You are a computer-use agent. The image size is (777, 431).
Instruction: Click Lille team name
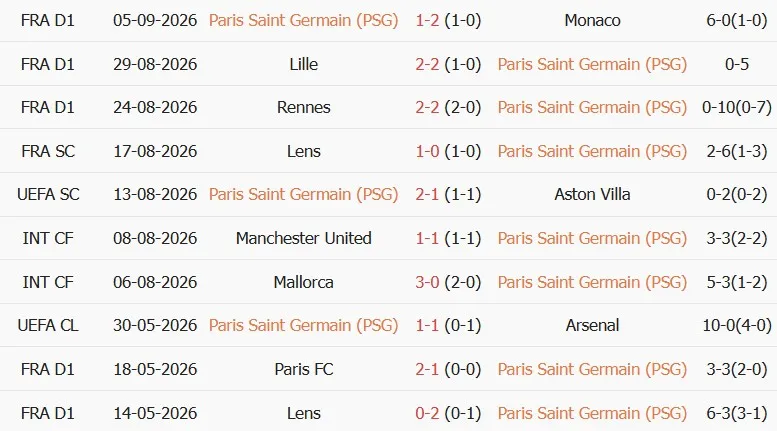pyautogui.click(x=303, y=64)
